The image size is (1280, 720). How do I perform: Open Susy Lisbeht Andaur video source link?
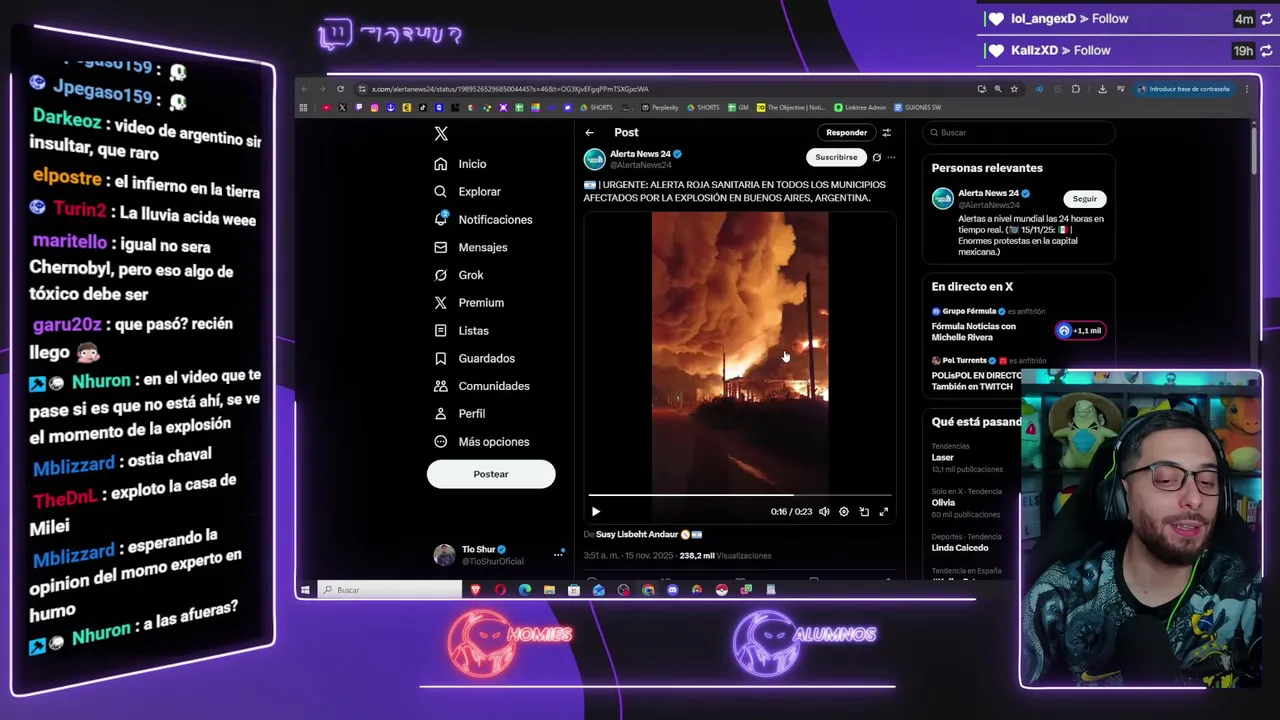pyautogui.click(x=648, y=534)
